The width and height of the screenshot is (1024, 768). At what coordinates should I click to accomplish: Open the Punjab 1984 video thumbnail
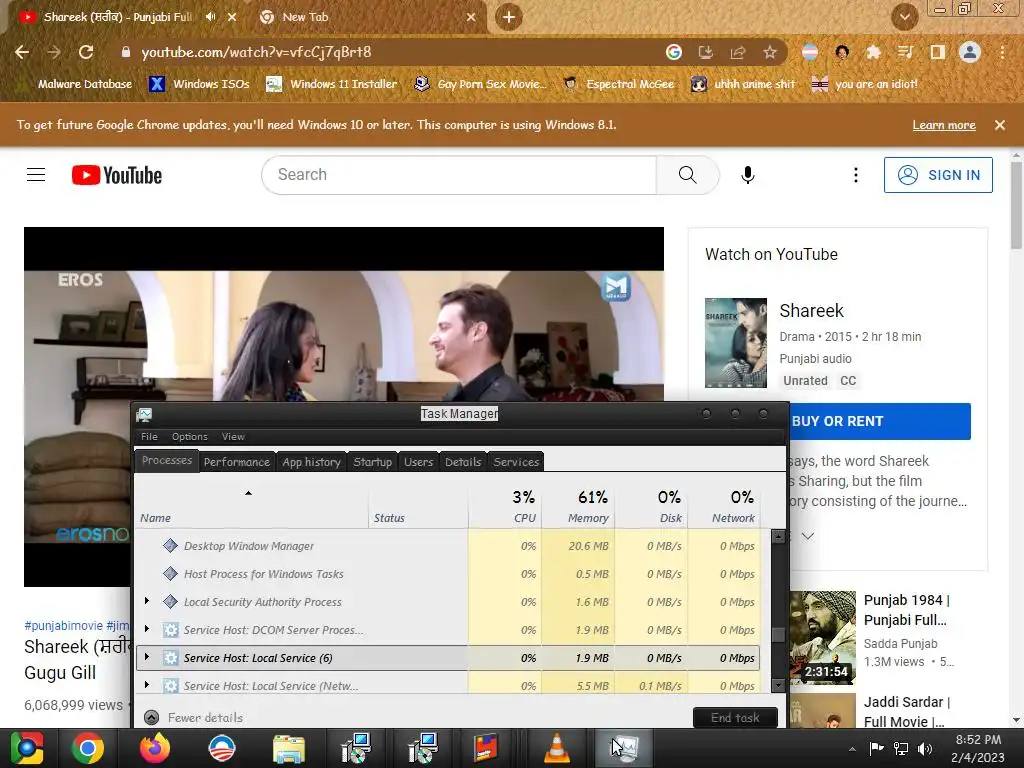click(x=823, y=637)
